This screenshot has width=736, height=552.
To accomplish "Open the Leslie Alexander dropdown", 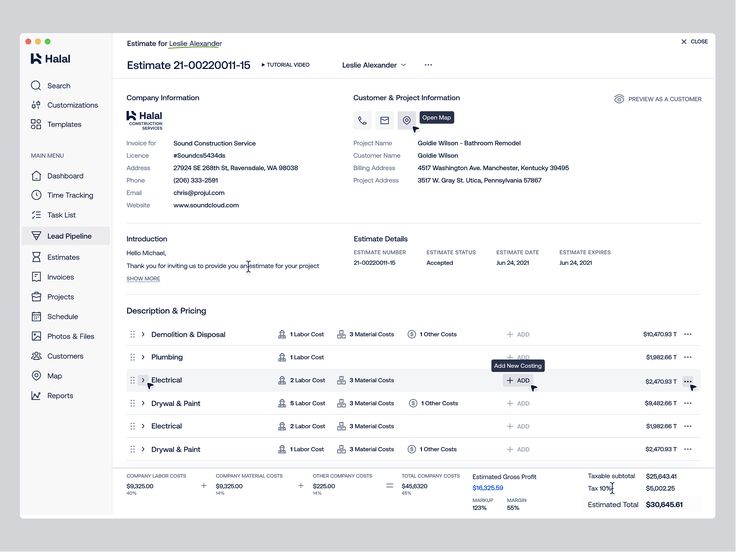I will pos(374,65).
